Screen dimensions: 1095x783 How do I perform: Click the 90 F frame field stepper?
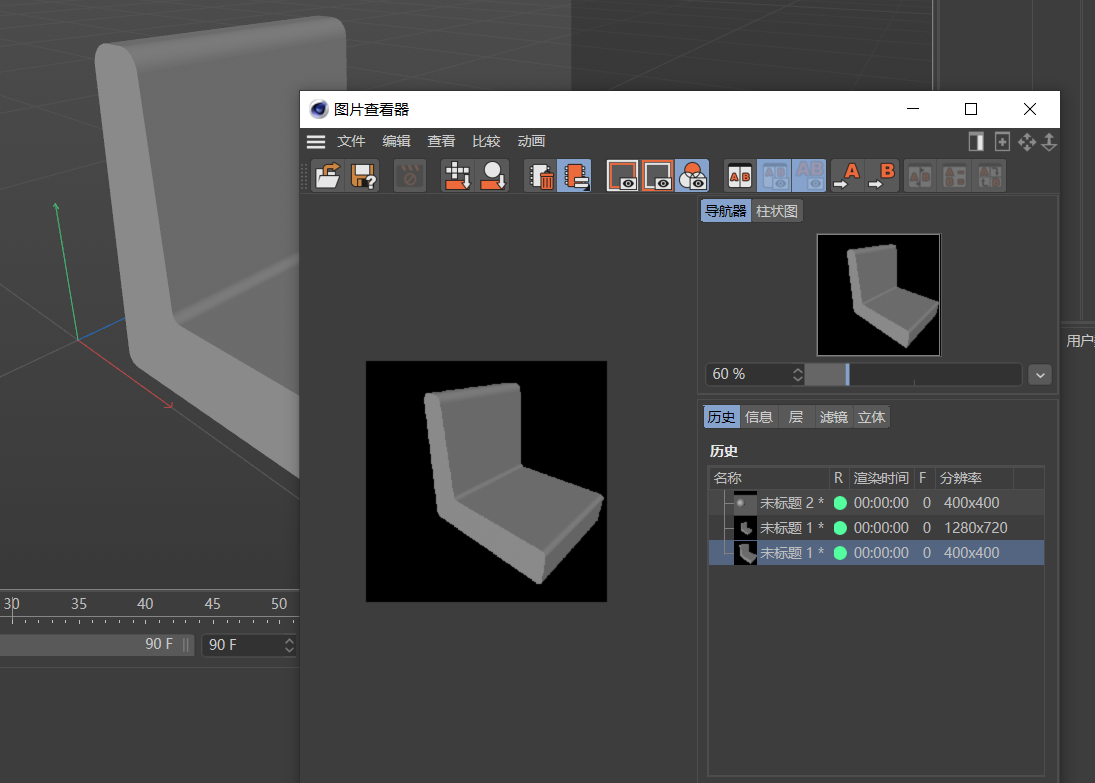pos(289,645)
